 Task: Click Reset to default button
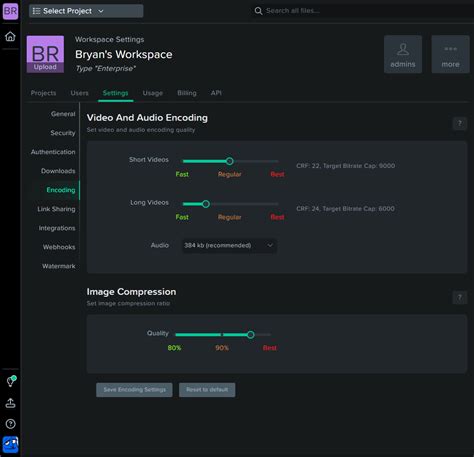click(x=207, y=390)
